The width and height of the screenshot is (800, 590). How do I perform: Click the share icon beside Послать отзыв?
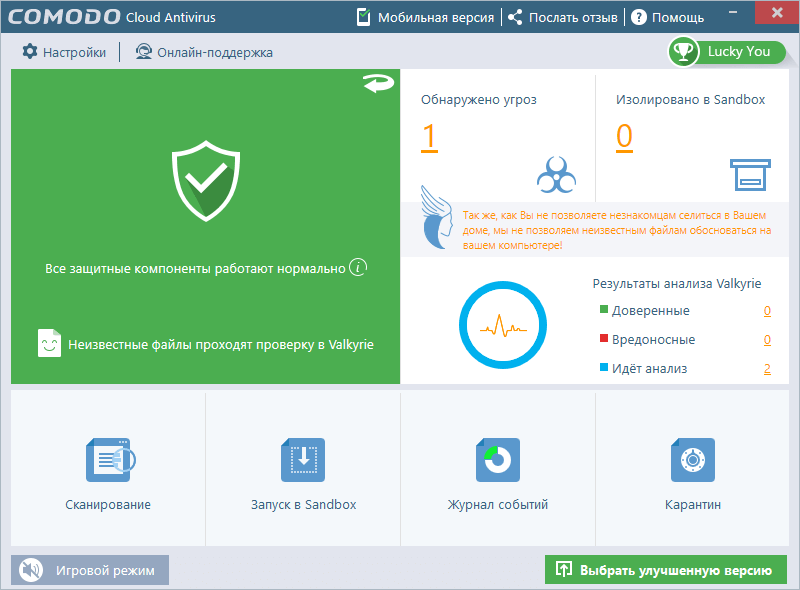pyautogui.click(x=515, y=17)
